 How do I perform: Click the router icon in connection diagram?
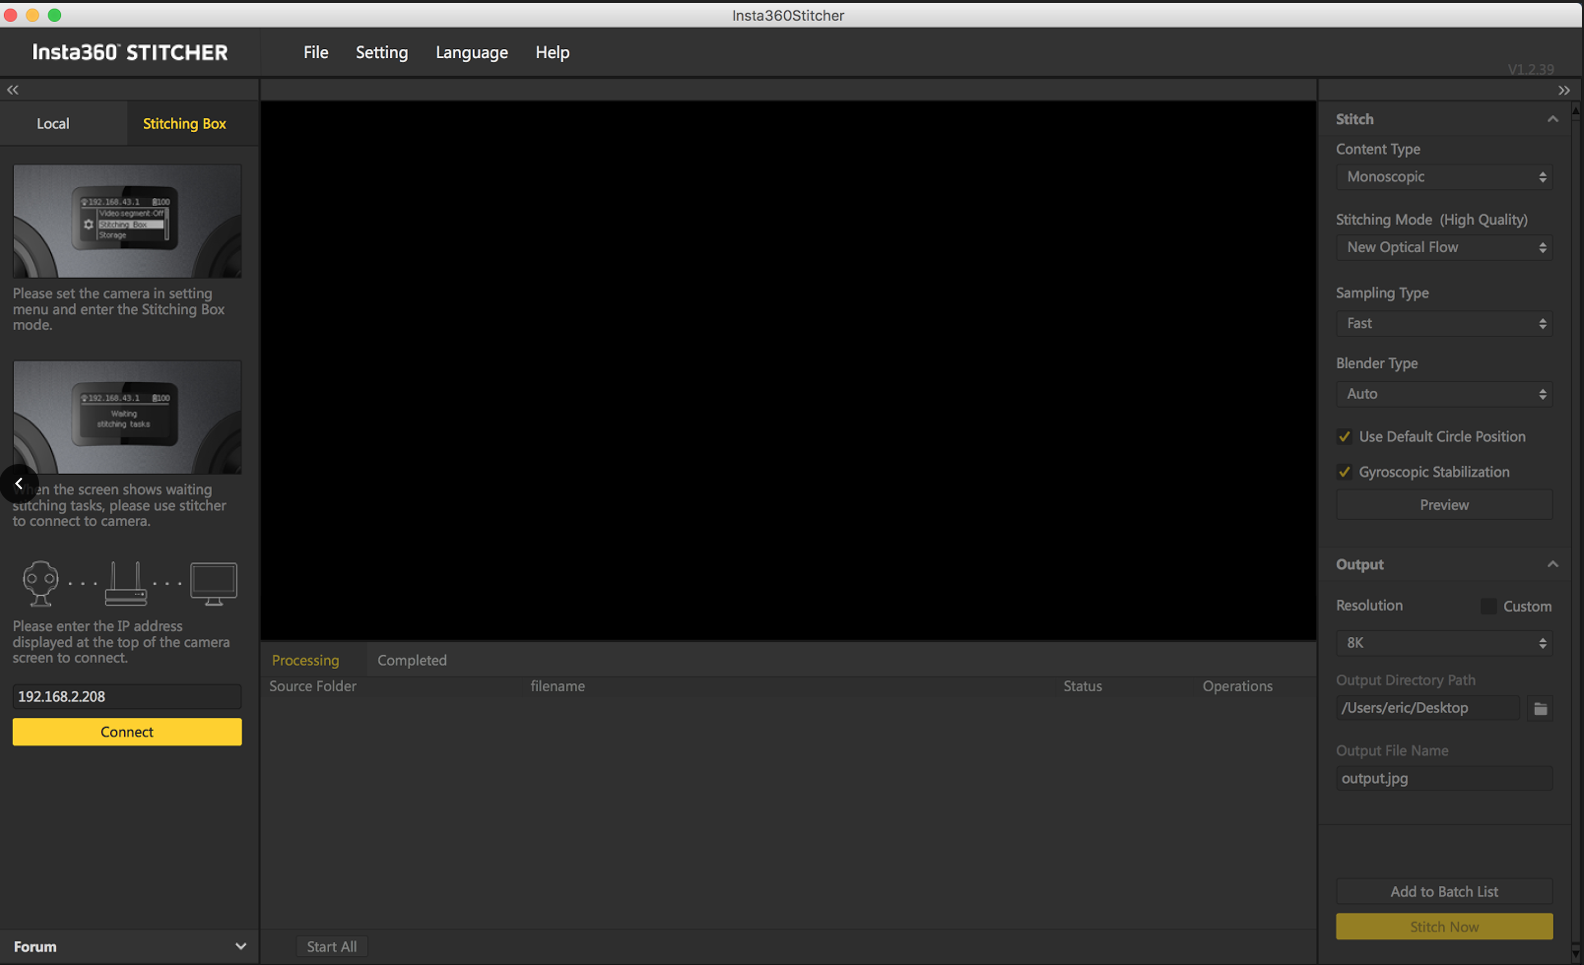[x=126, y=582]
